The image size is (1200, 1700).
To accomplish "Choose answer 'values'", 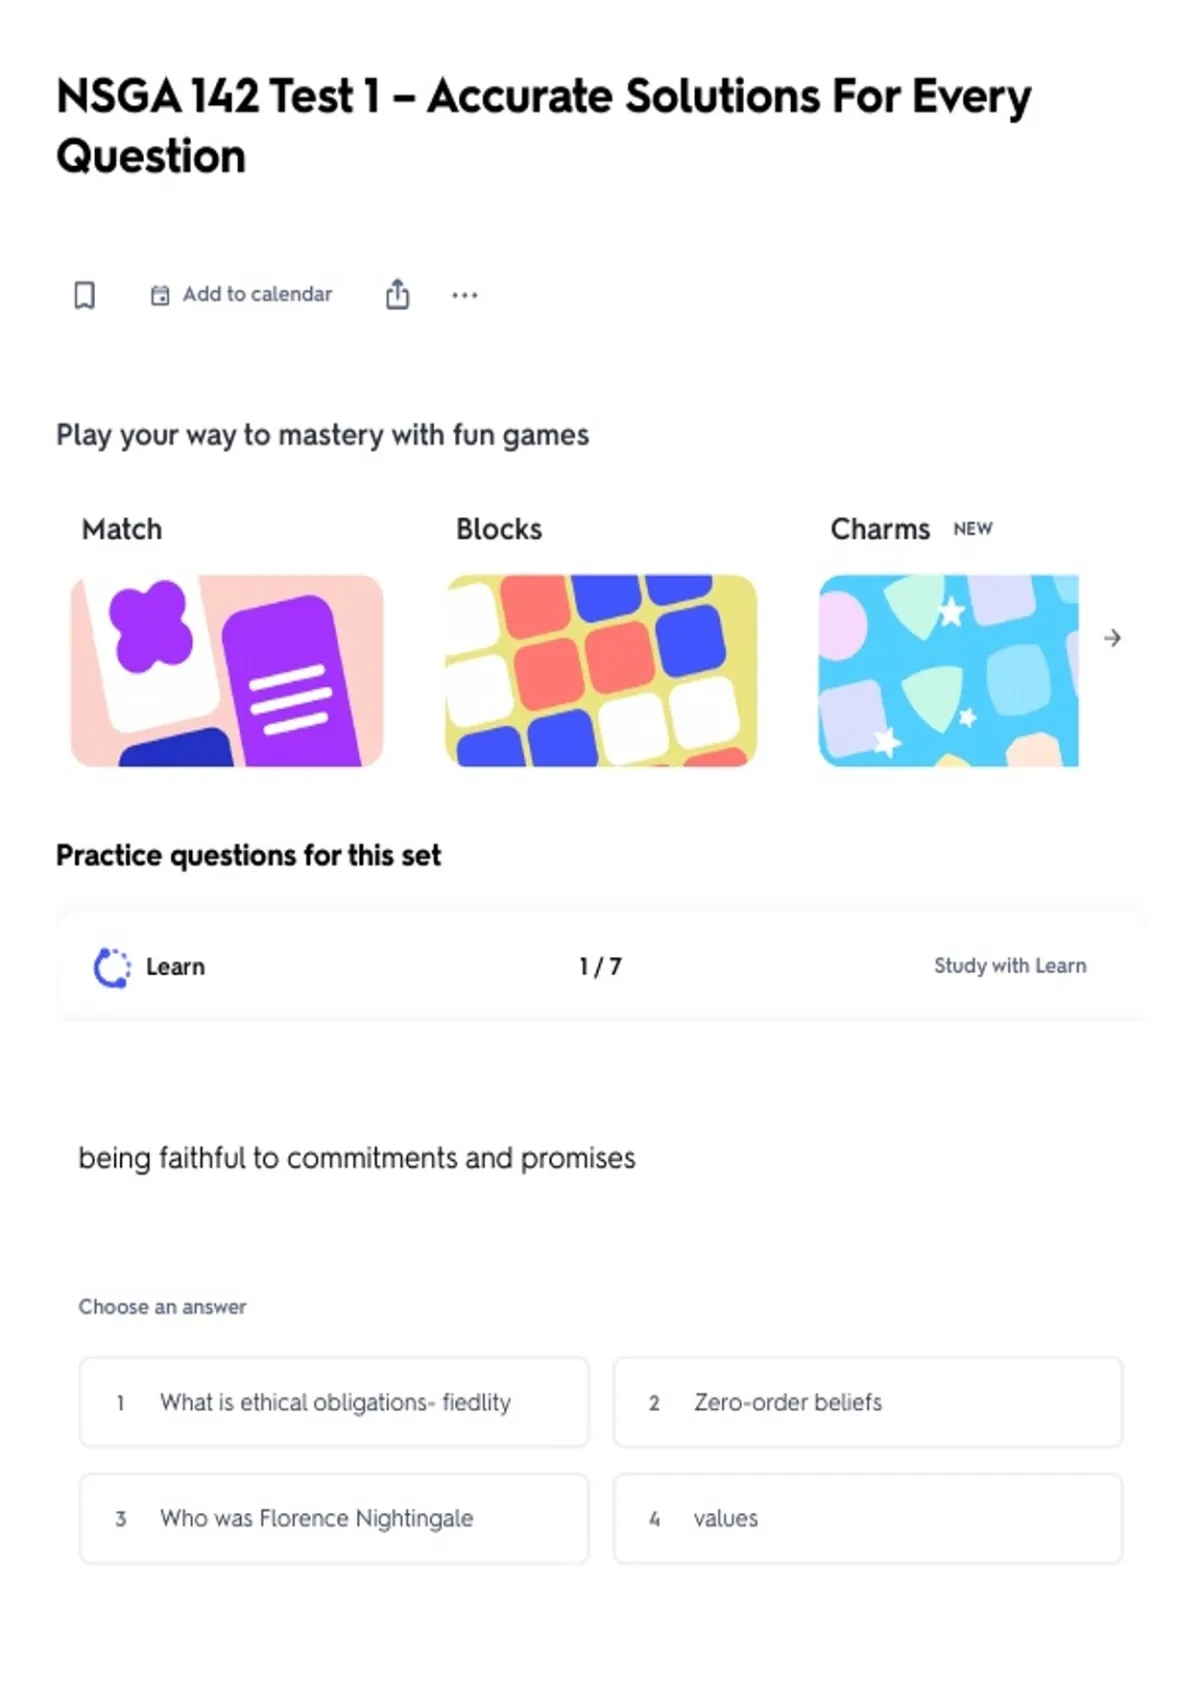I will tap(868, 1518).
